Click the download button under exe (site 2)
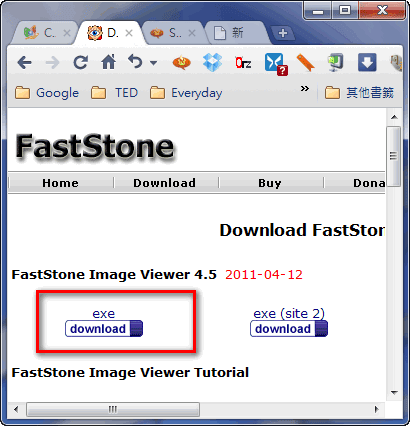Screen dimensions: 410x426 point(289,329)
